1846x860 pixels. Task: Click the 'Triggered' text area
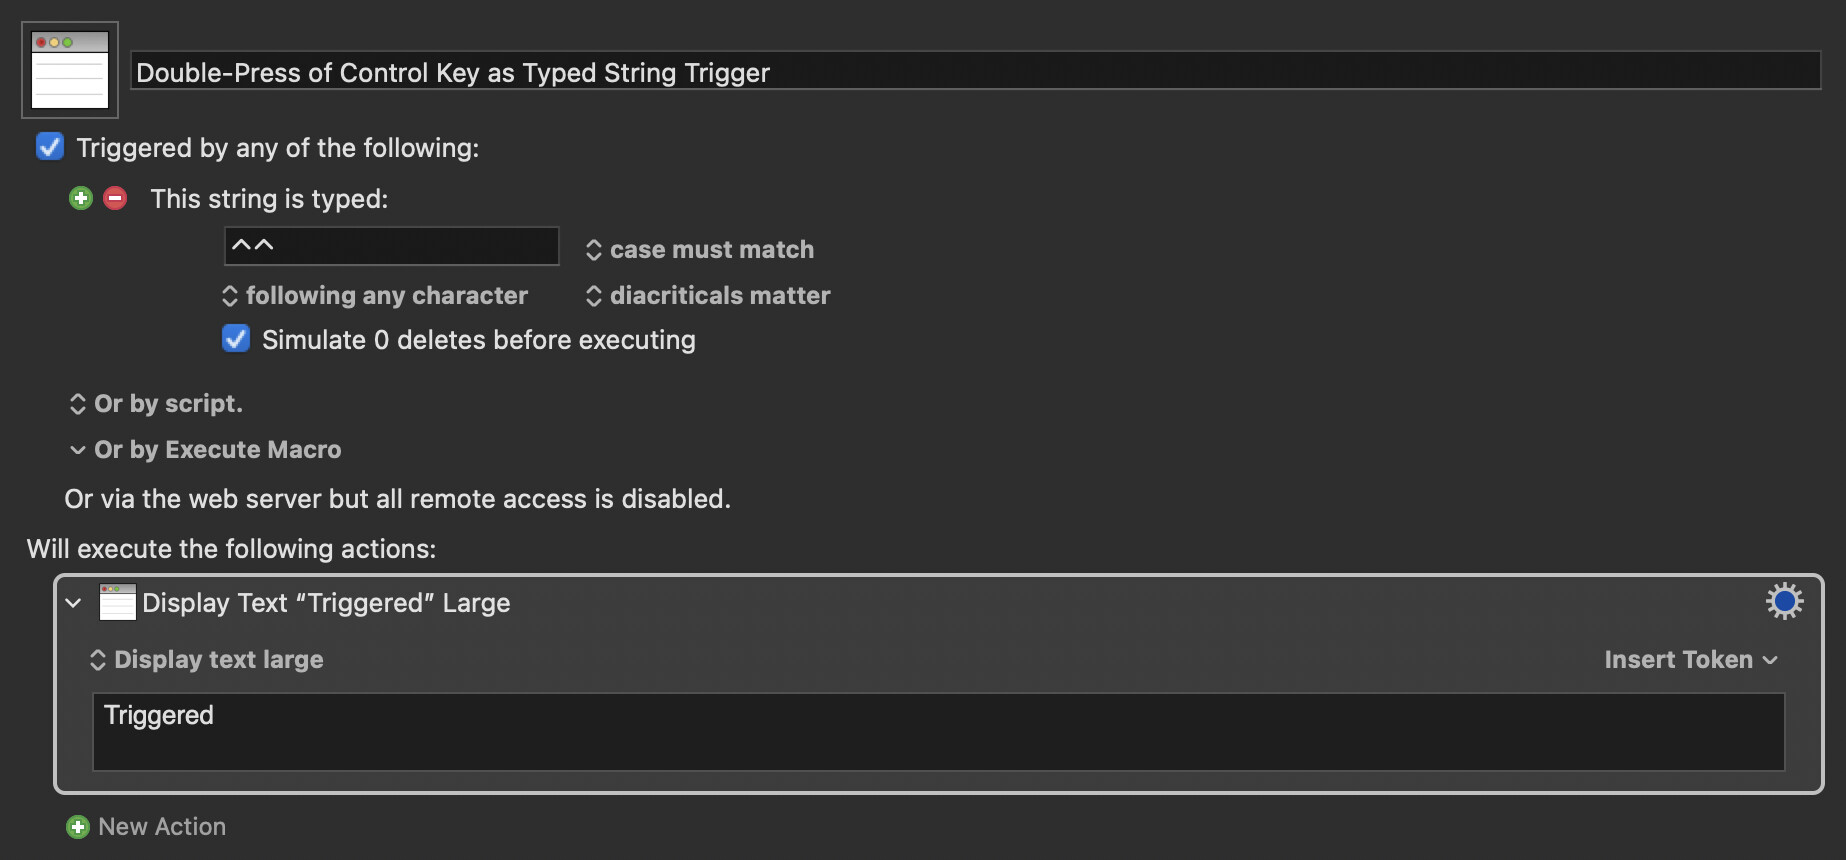point(938,732)
